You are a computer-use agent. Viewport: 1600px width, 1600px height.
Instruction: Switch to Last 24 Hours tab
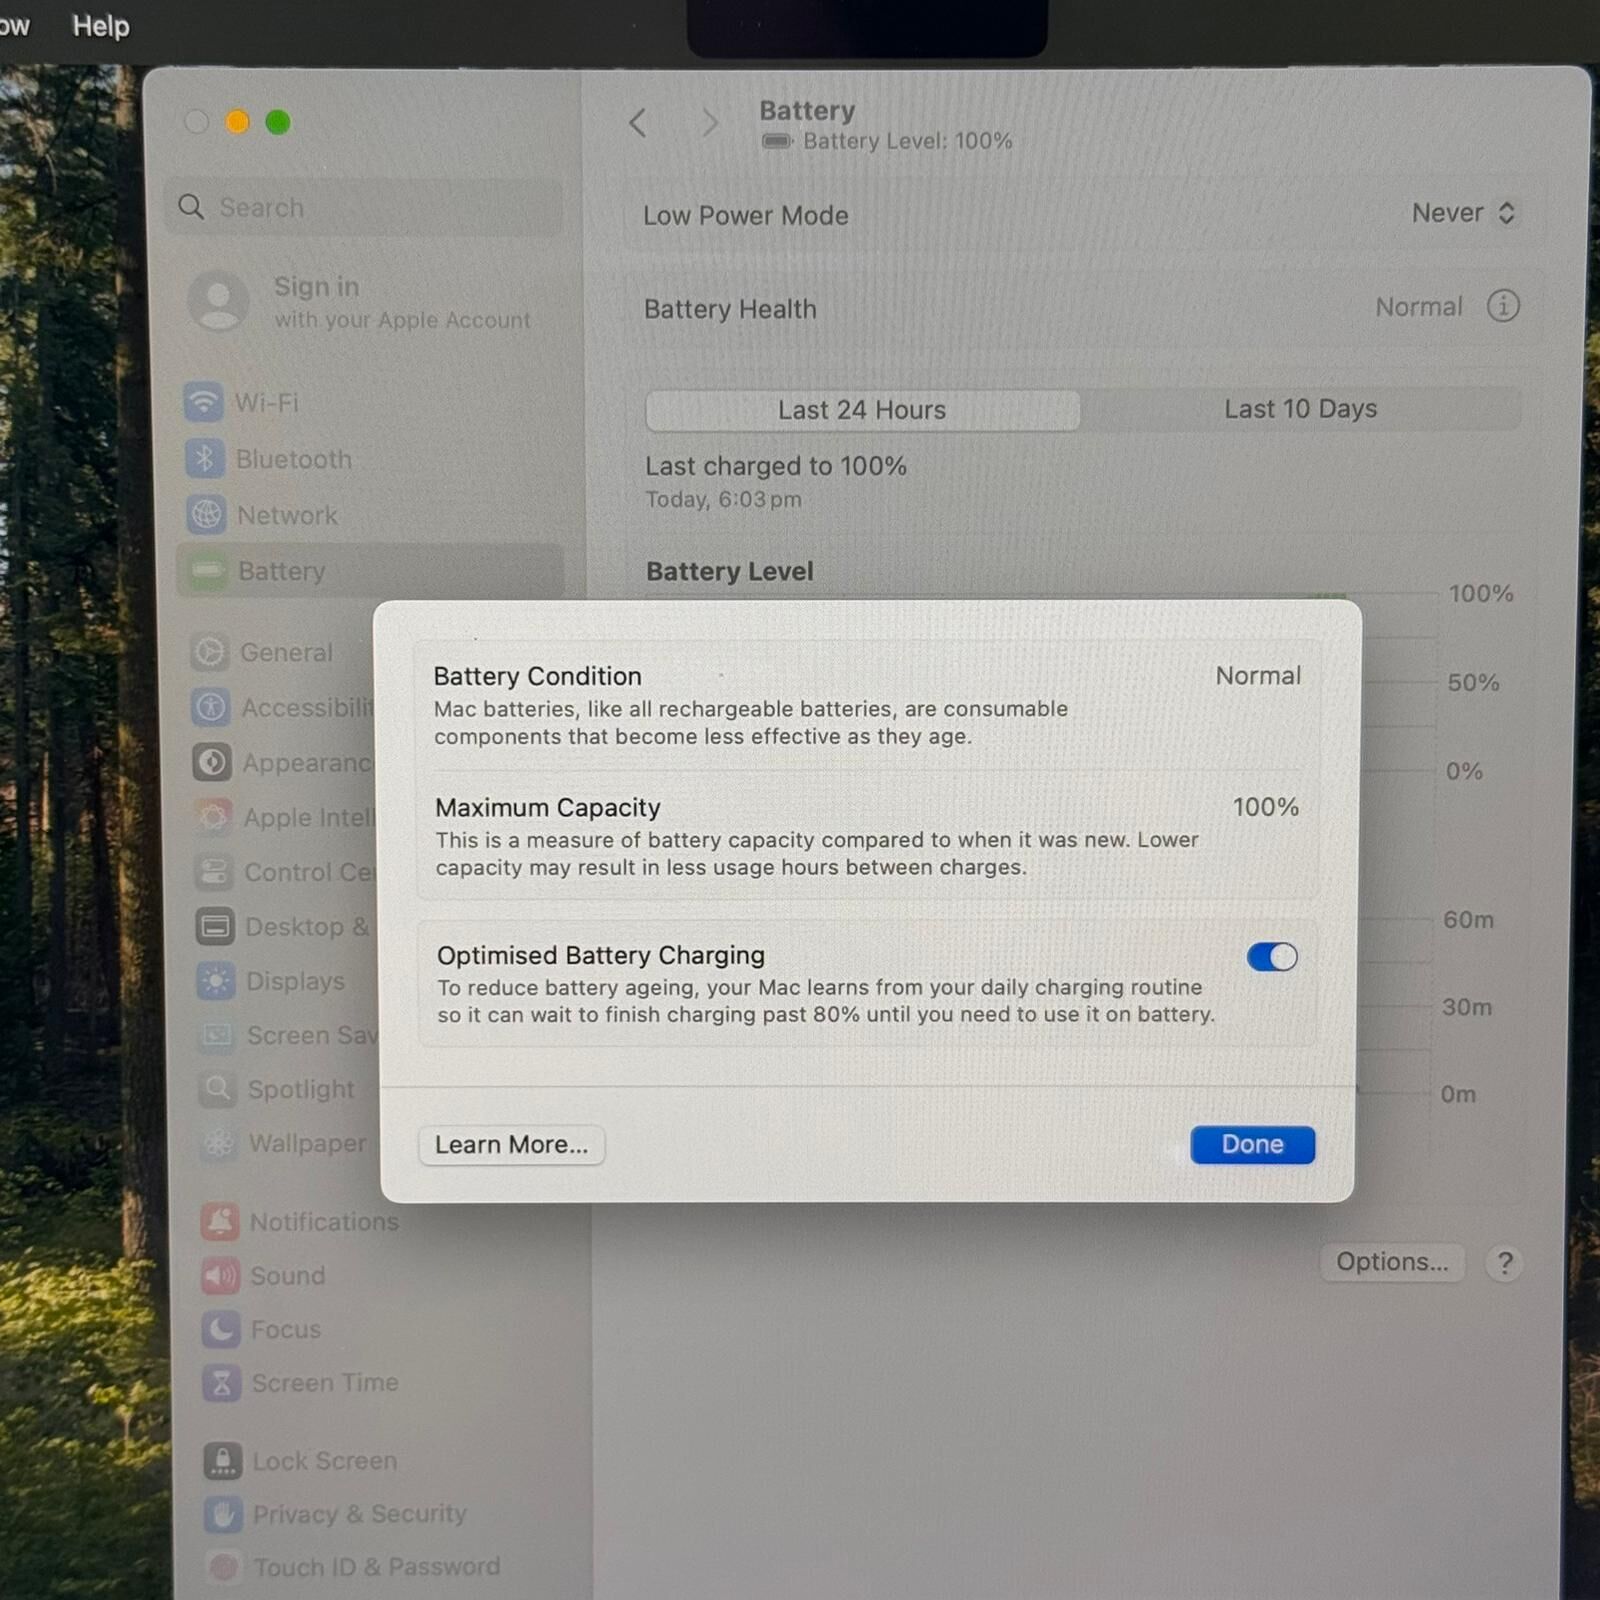pos(862,410)
